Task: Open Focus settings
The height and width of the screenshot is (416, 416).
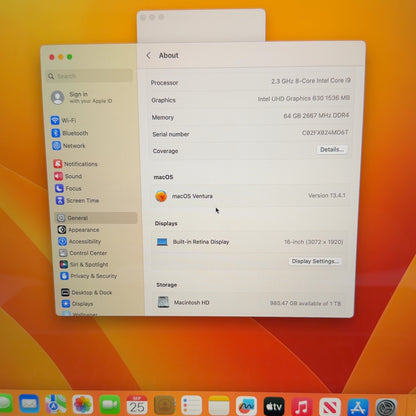Action: click(x=68, y=188)
